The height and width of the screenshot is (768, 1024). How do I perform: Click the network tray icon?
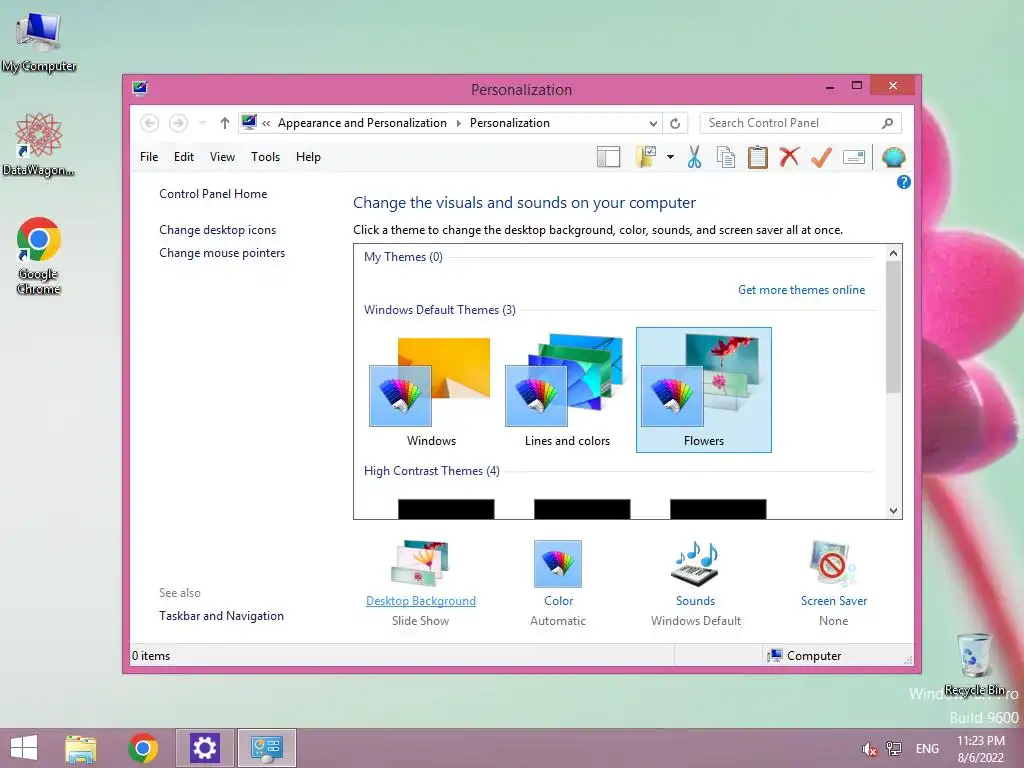[894, 748]
